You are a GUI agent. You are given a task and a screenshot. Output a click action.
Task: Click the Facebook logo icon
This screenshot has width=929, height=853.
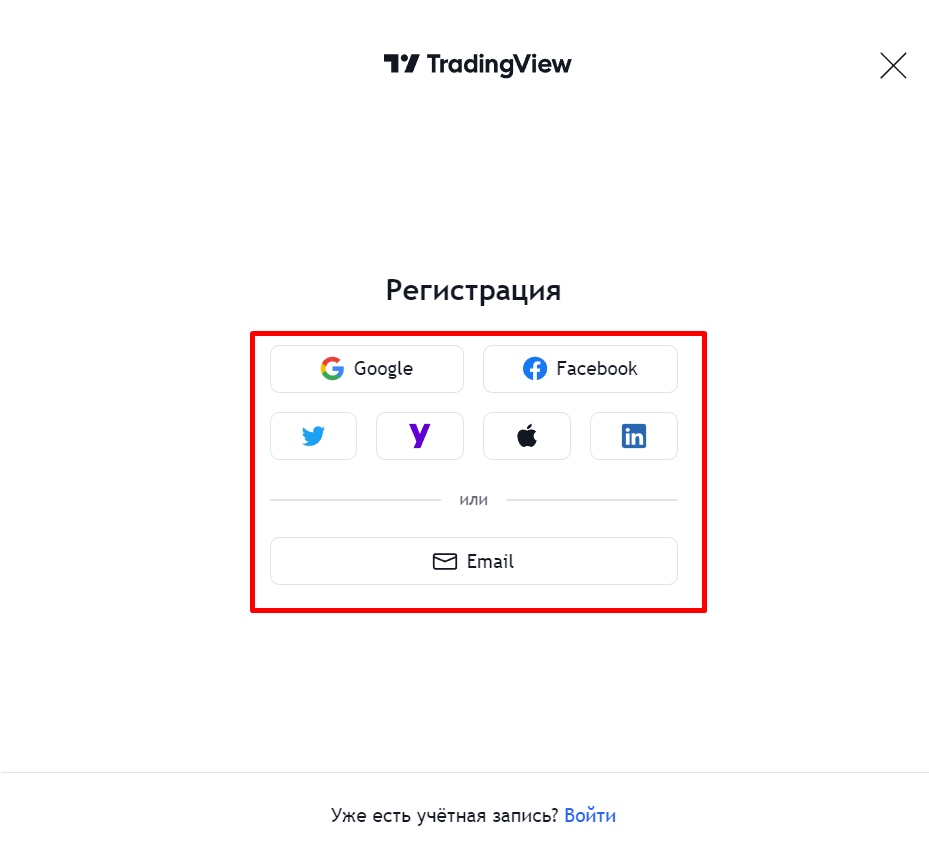point(535,369)
